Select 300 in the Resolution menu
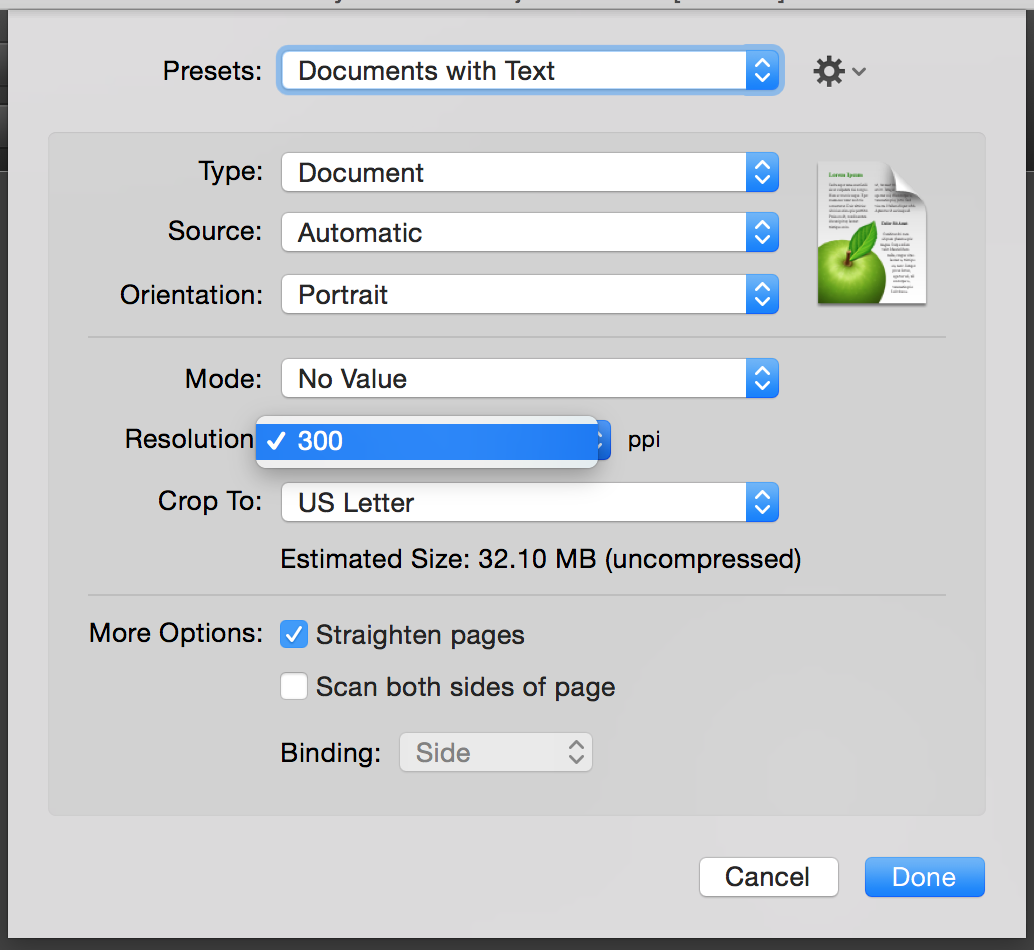The width and height of the screenshot is (1034, 950). click(430, 441)
